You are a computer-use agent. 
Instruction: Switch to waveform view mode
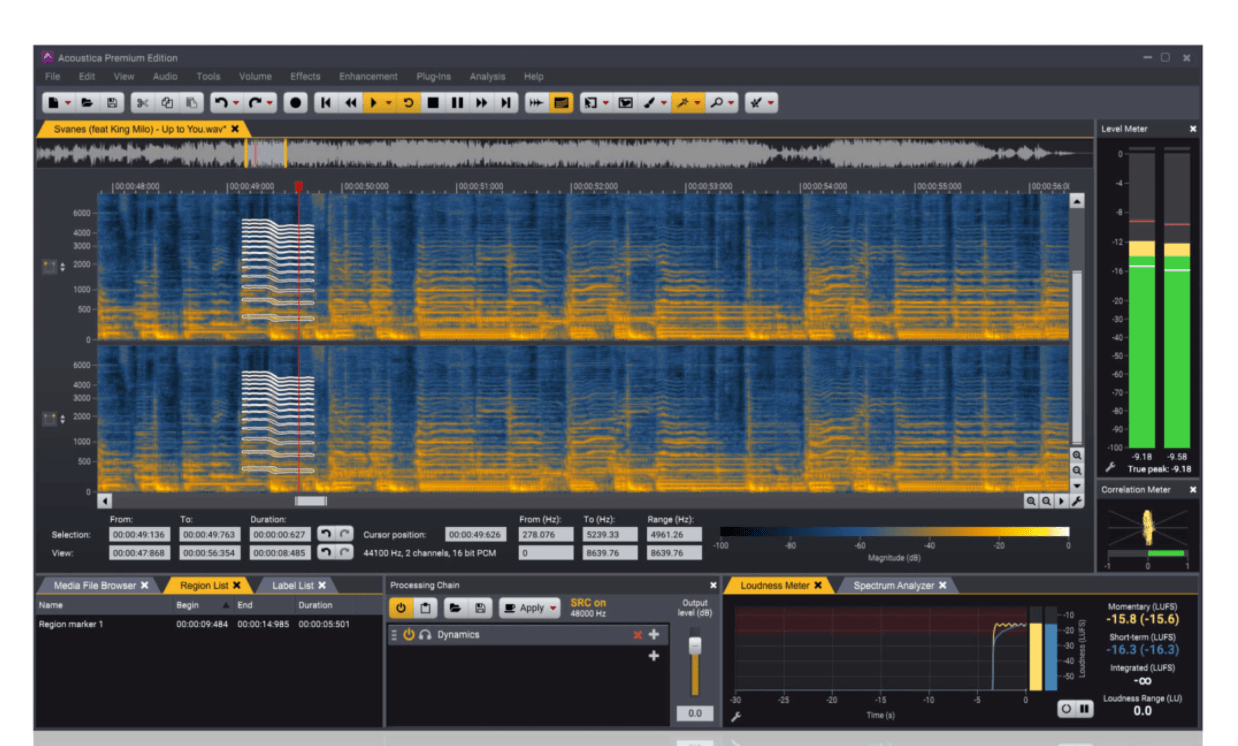click(x=537, y=102)
